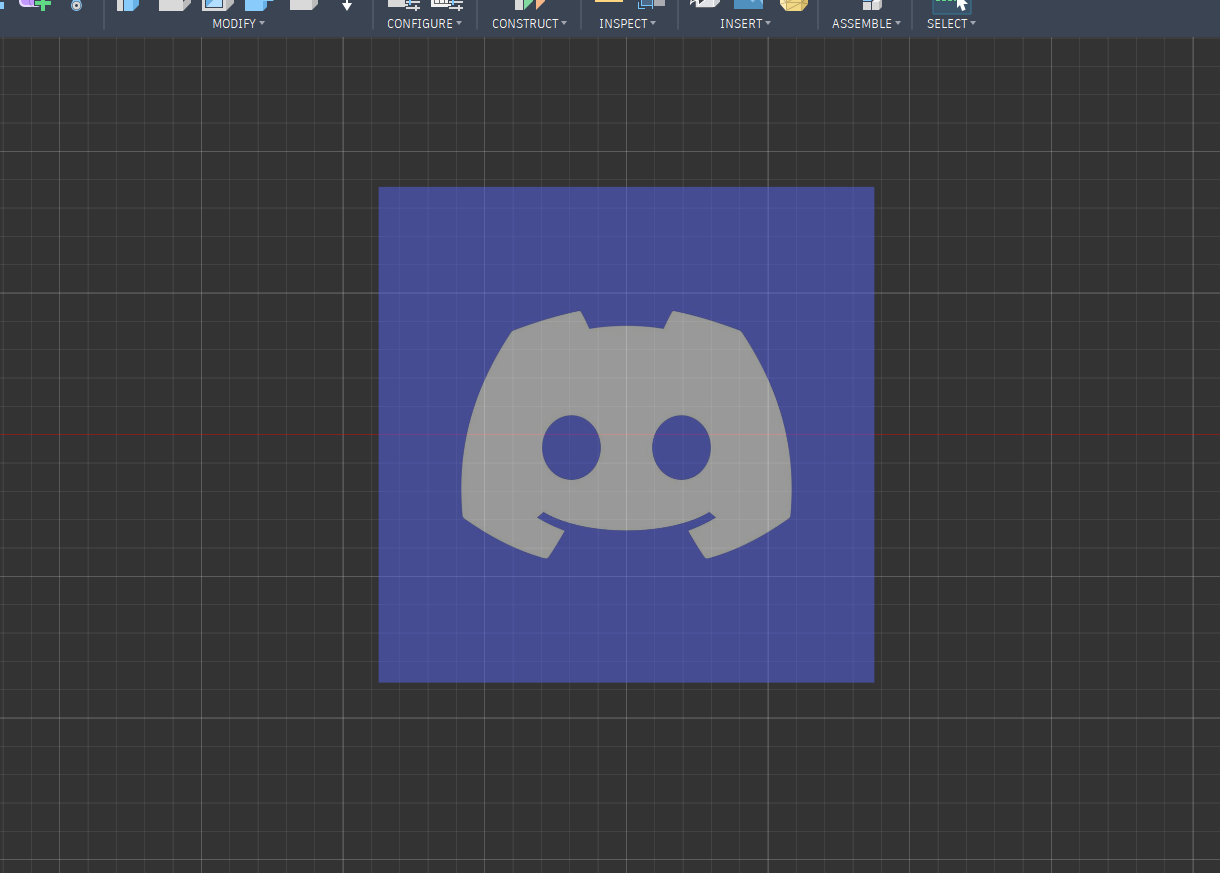Image resolution: width=1220 pixels, height=873 pixels.
Task: Select the Shell tool icon in Modify
Action: click(218, 5)
